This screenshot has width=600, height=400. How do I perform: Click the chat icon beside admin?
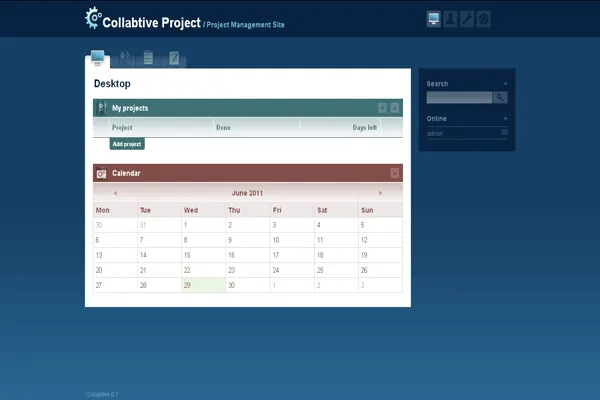coord(504,133)
